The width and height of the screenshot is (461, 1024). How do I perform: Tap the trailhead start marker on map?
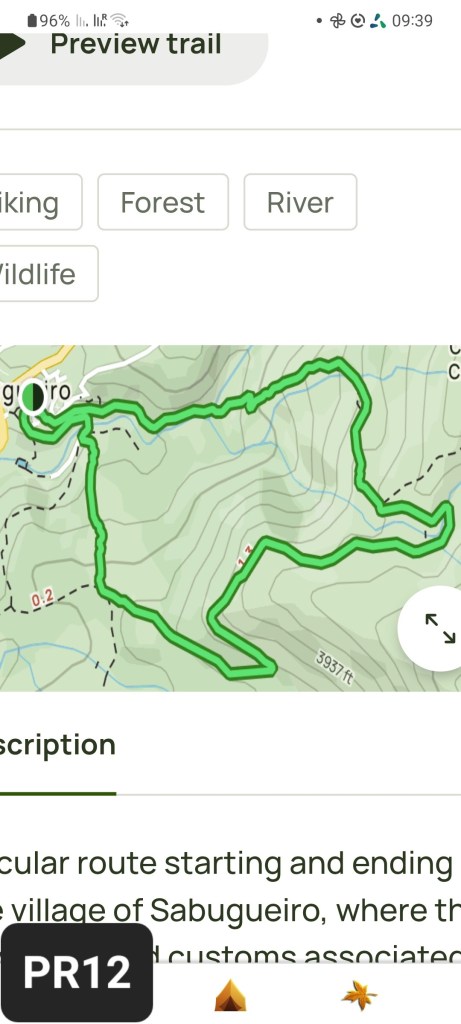tap(32, 396)
